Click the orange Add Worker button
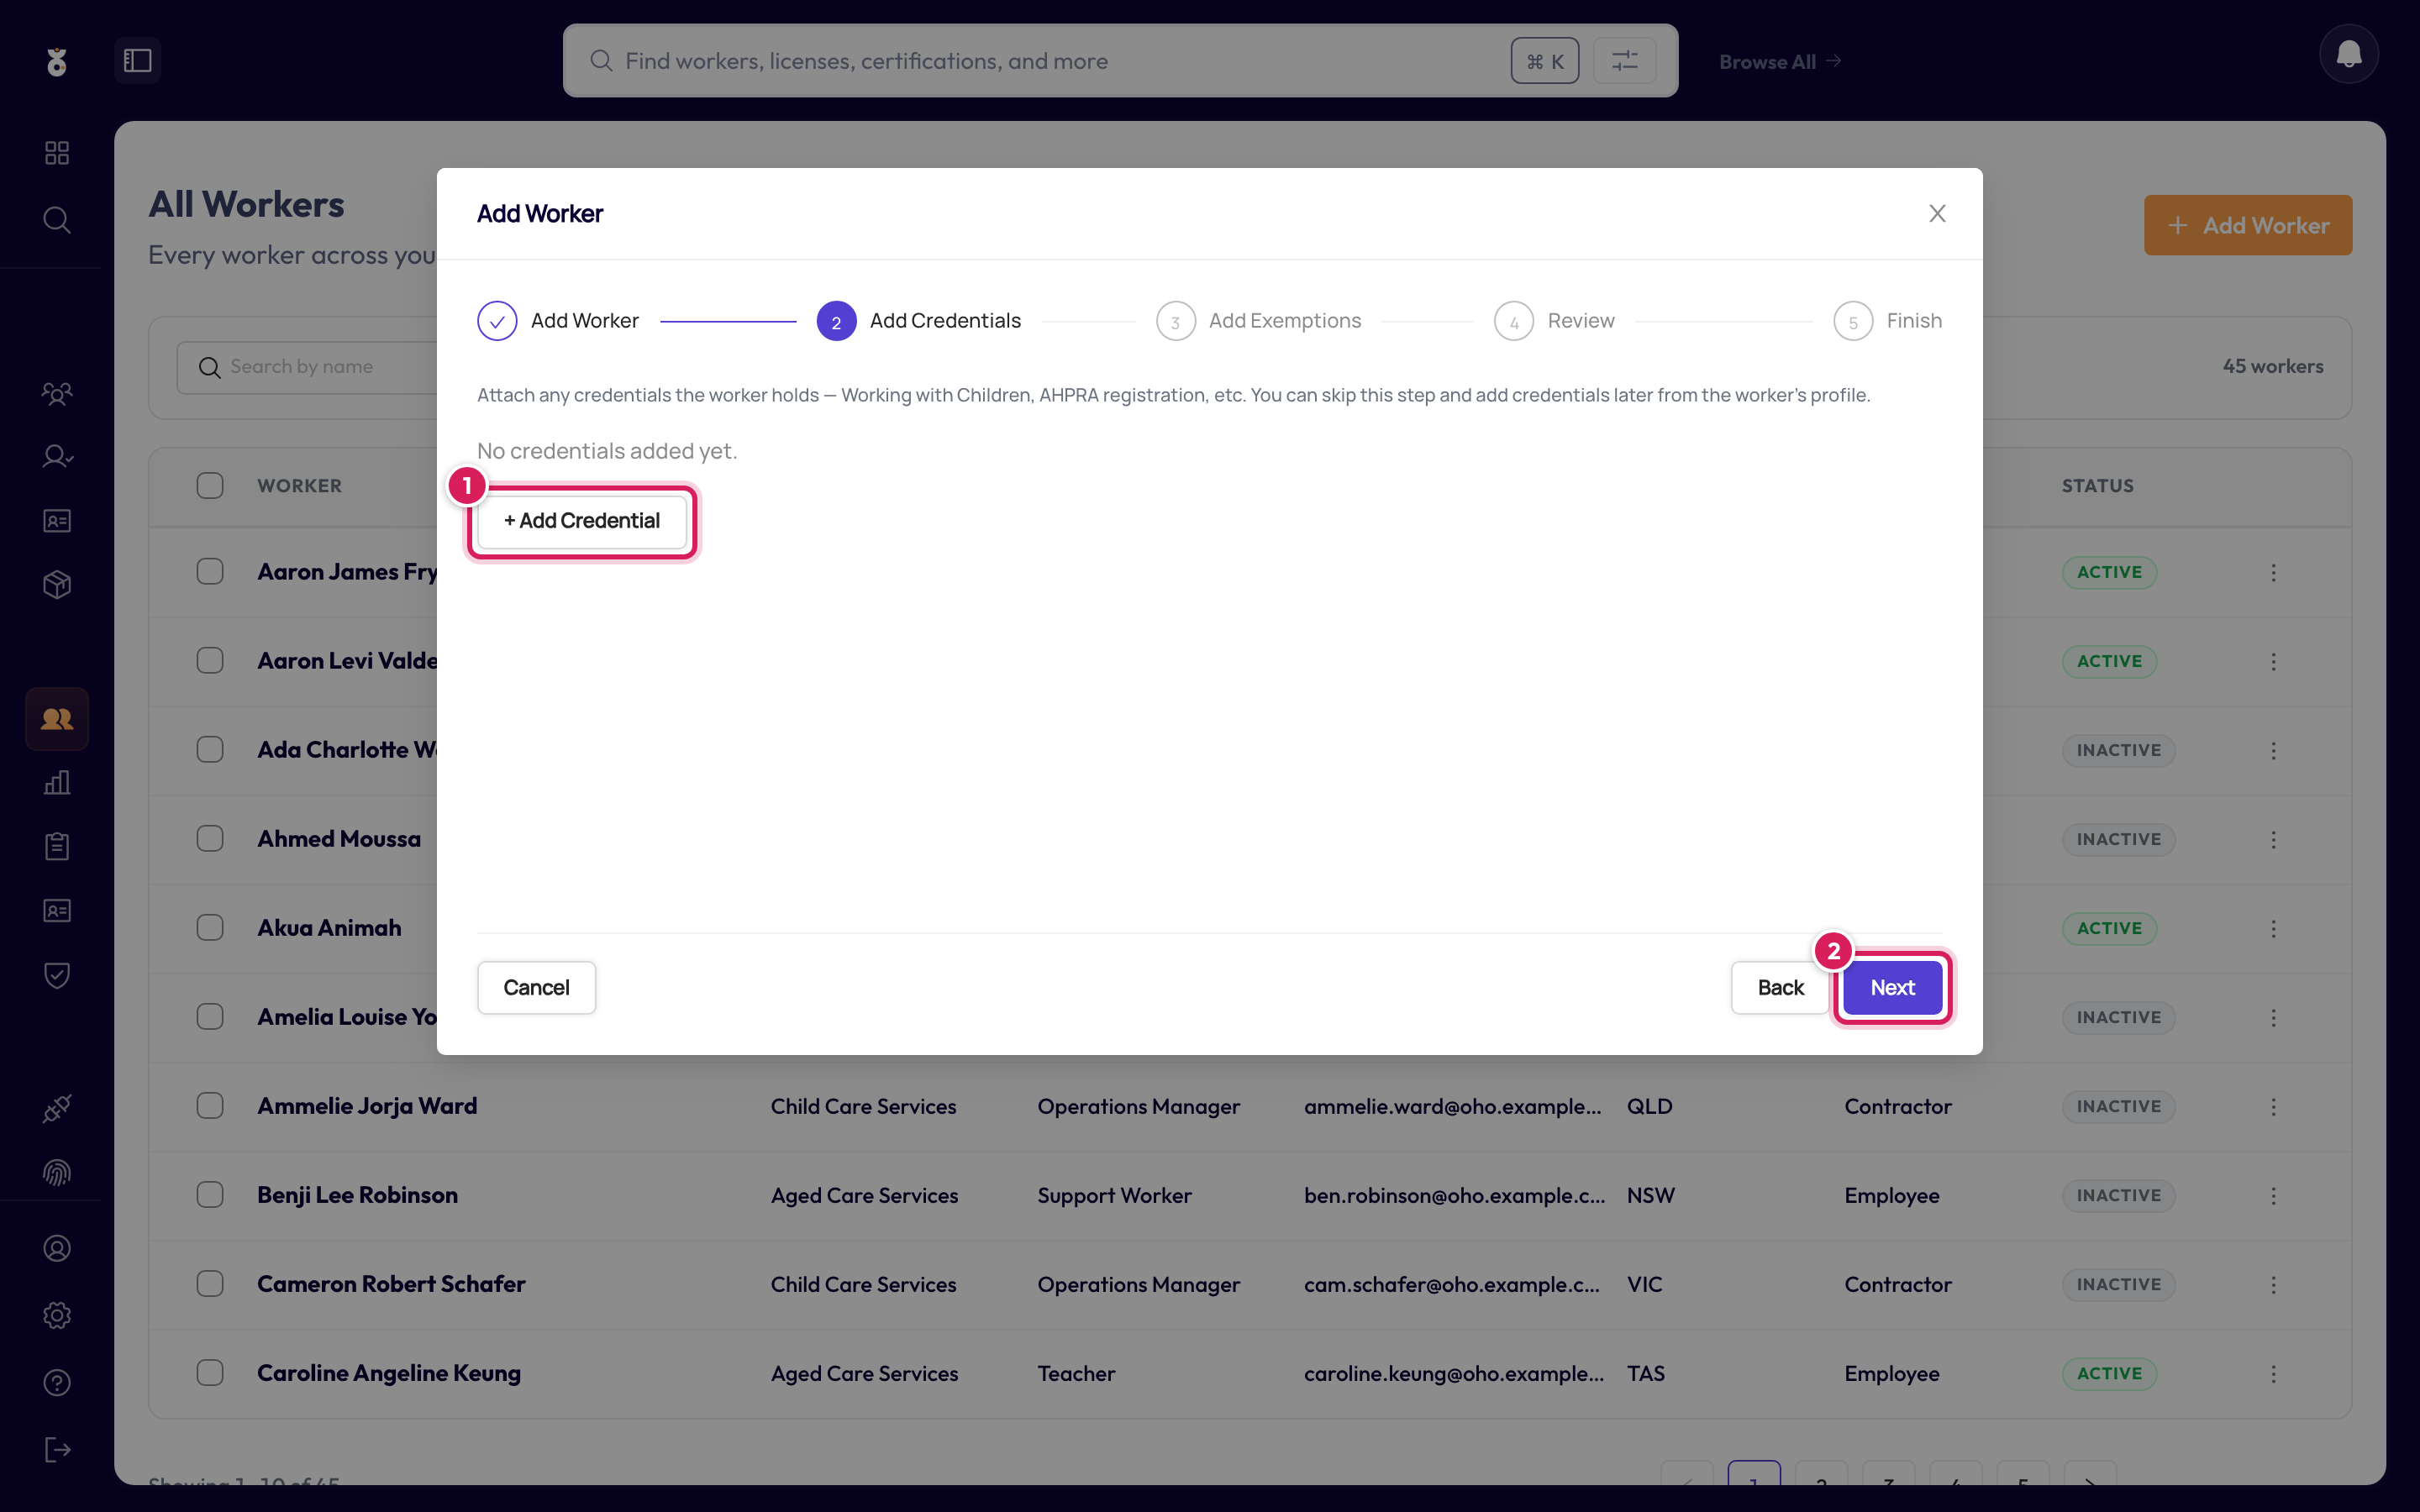 pyautogui.click(x=2247, y=225)
